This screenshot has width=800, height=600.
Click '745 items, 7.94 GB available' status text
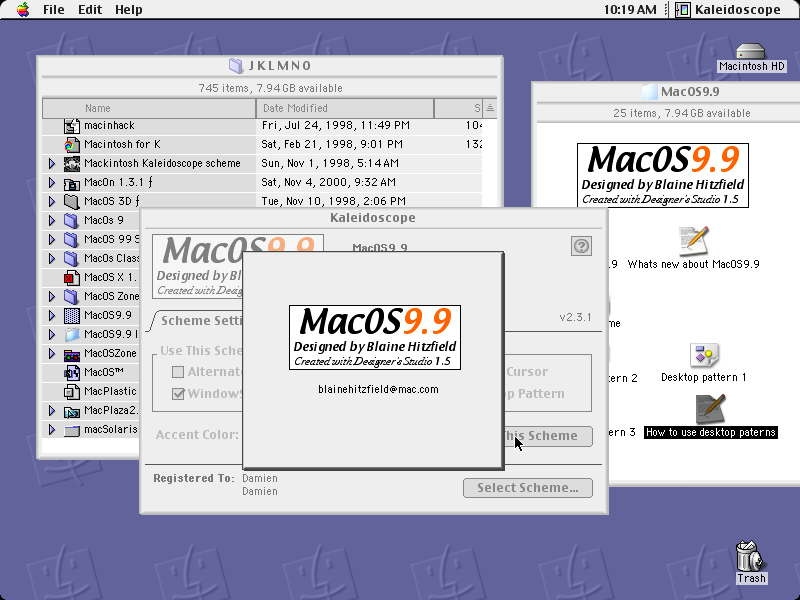point(270,88)
